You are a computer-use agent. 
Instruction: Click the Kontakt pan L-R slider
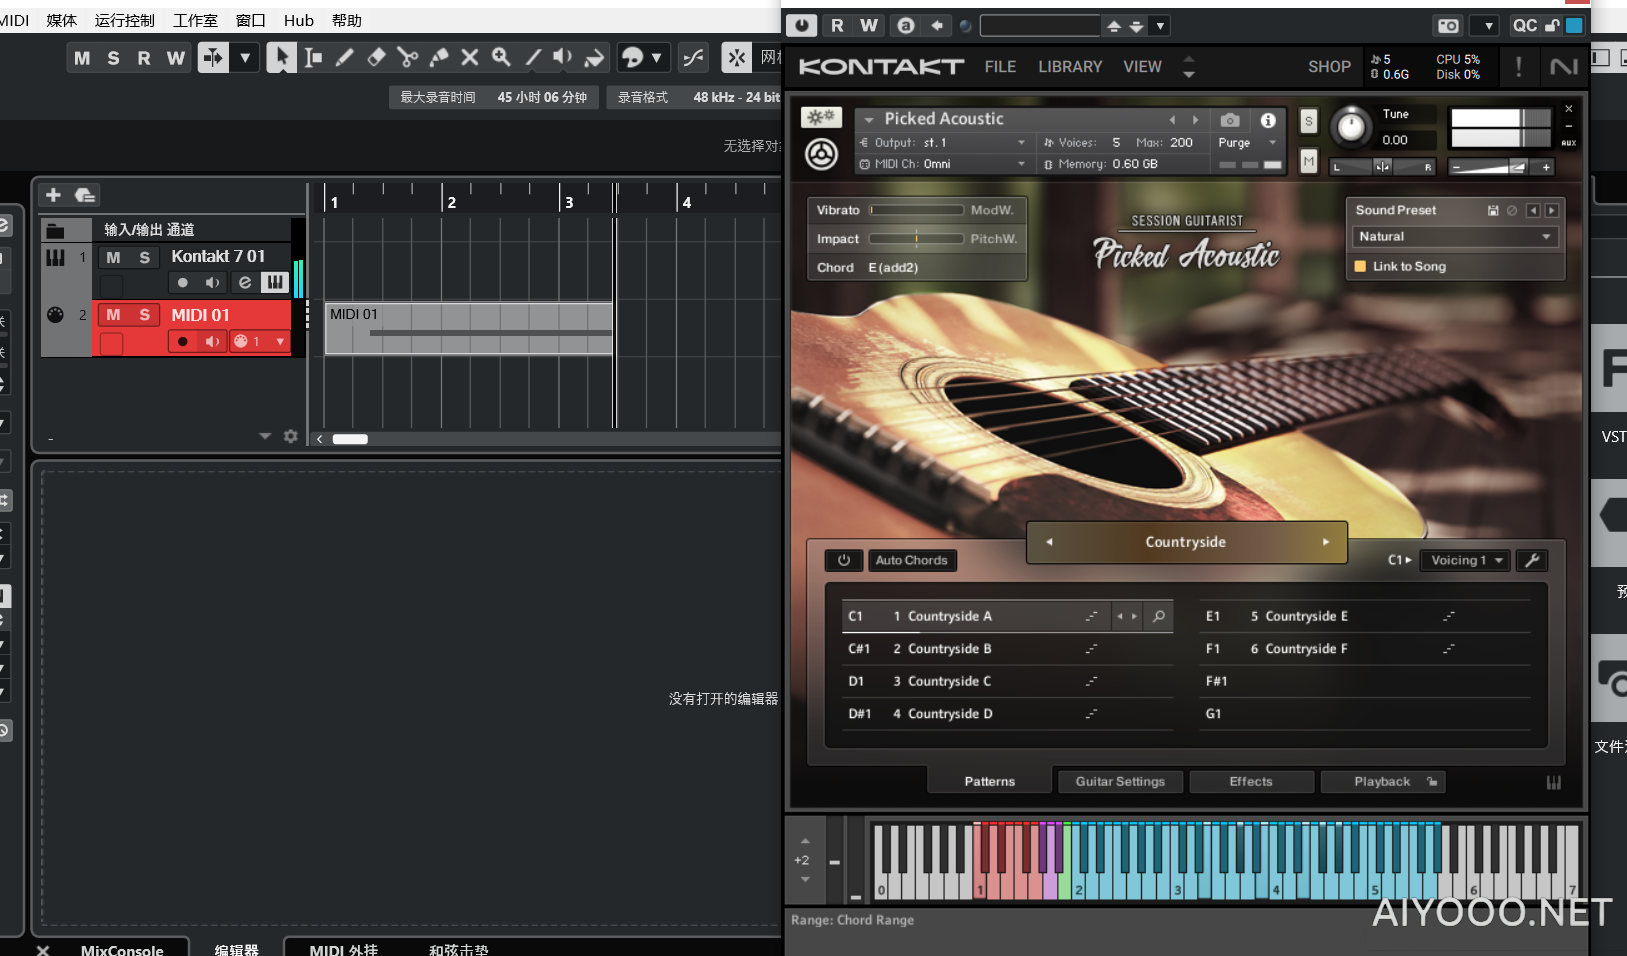click(1382, 167)
